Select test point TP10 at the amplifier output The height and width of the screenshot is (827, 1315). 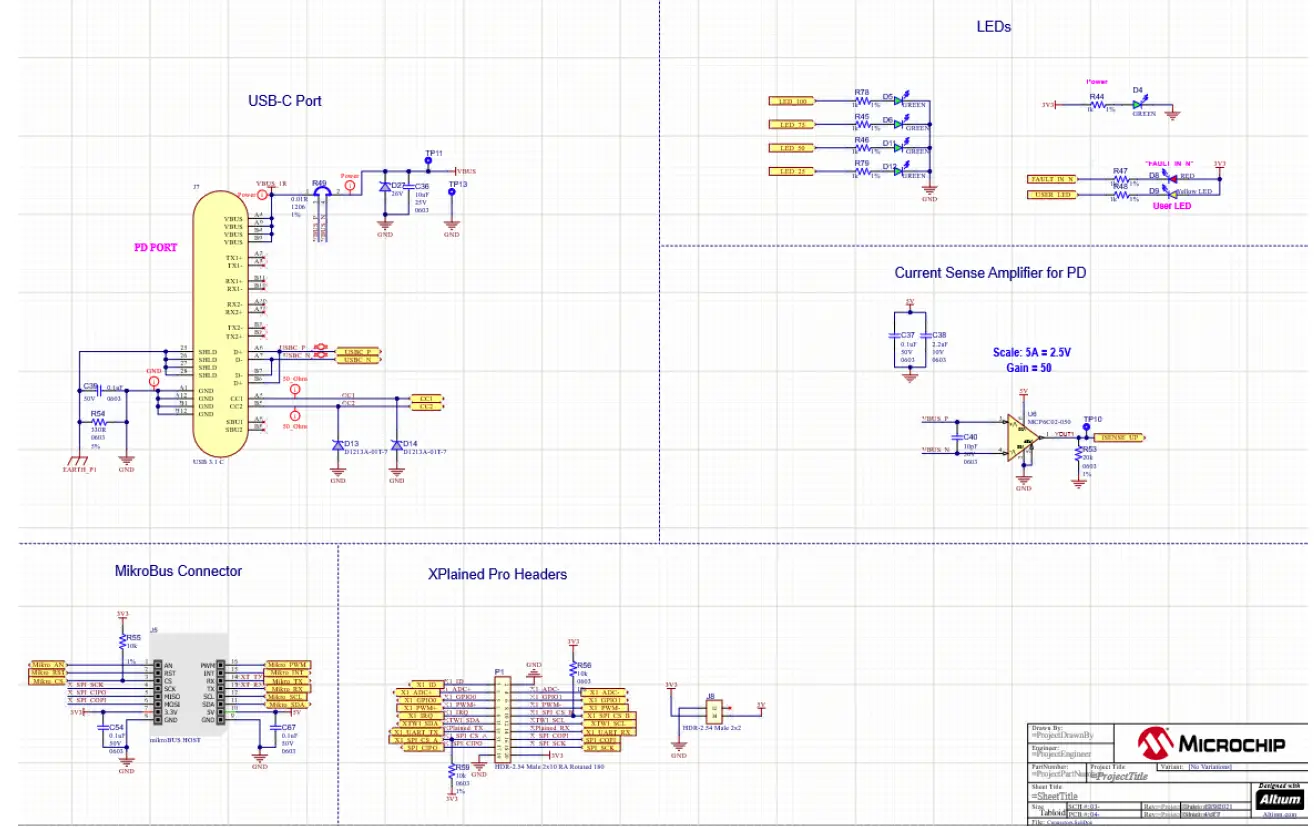pyautogui.click(x=1086, y=427)
